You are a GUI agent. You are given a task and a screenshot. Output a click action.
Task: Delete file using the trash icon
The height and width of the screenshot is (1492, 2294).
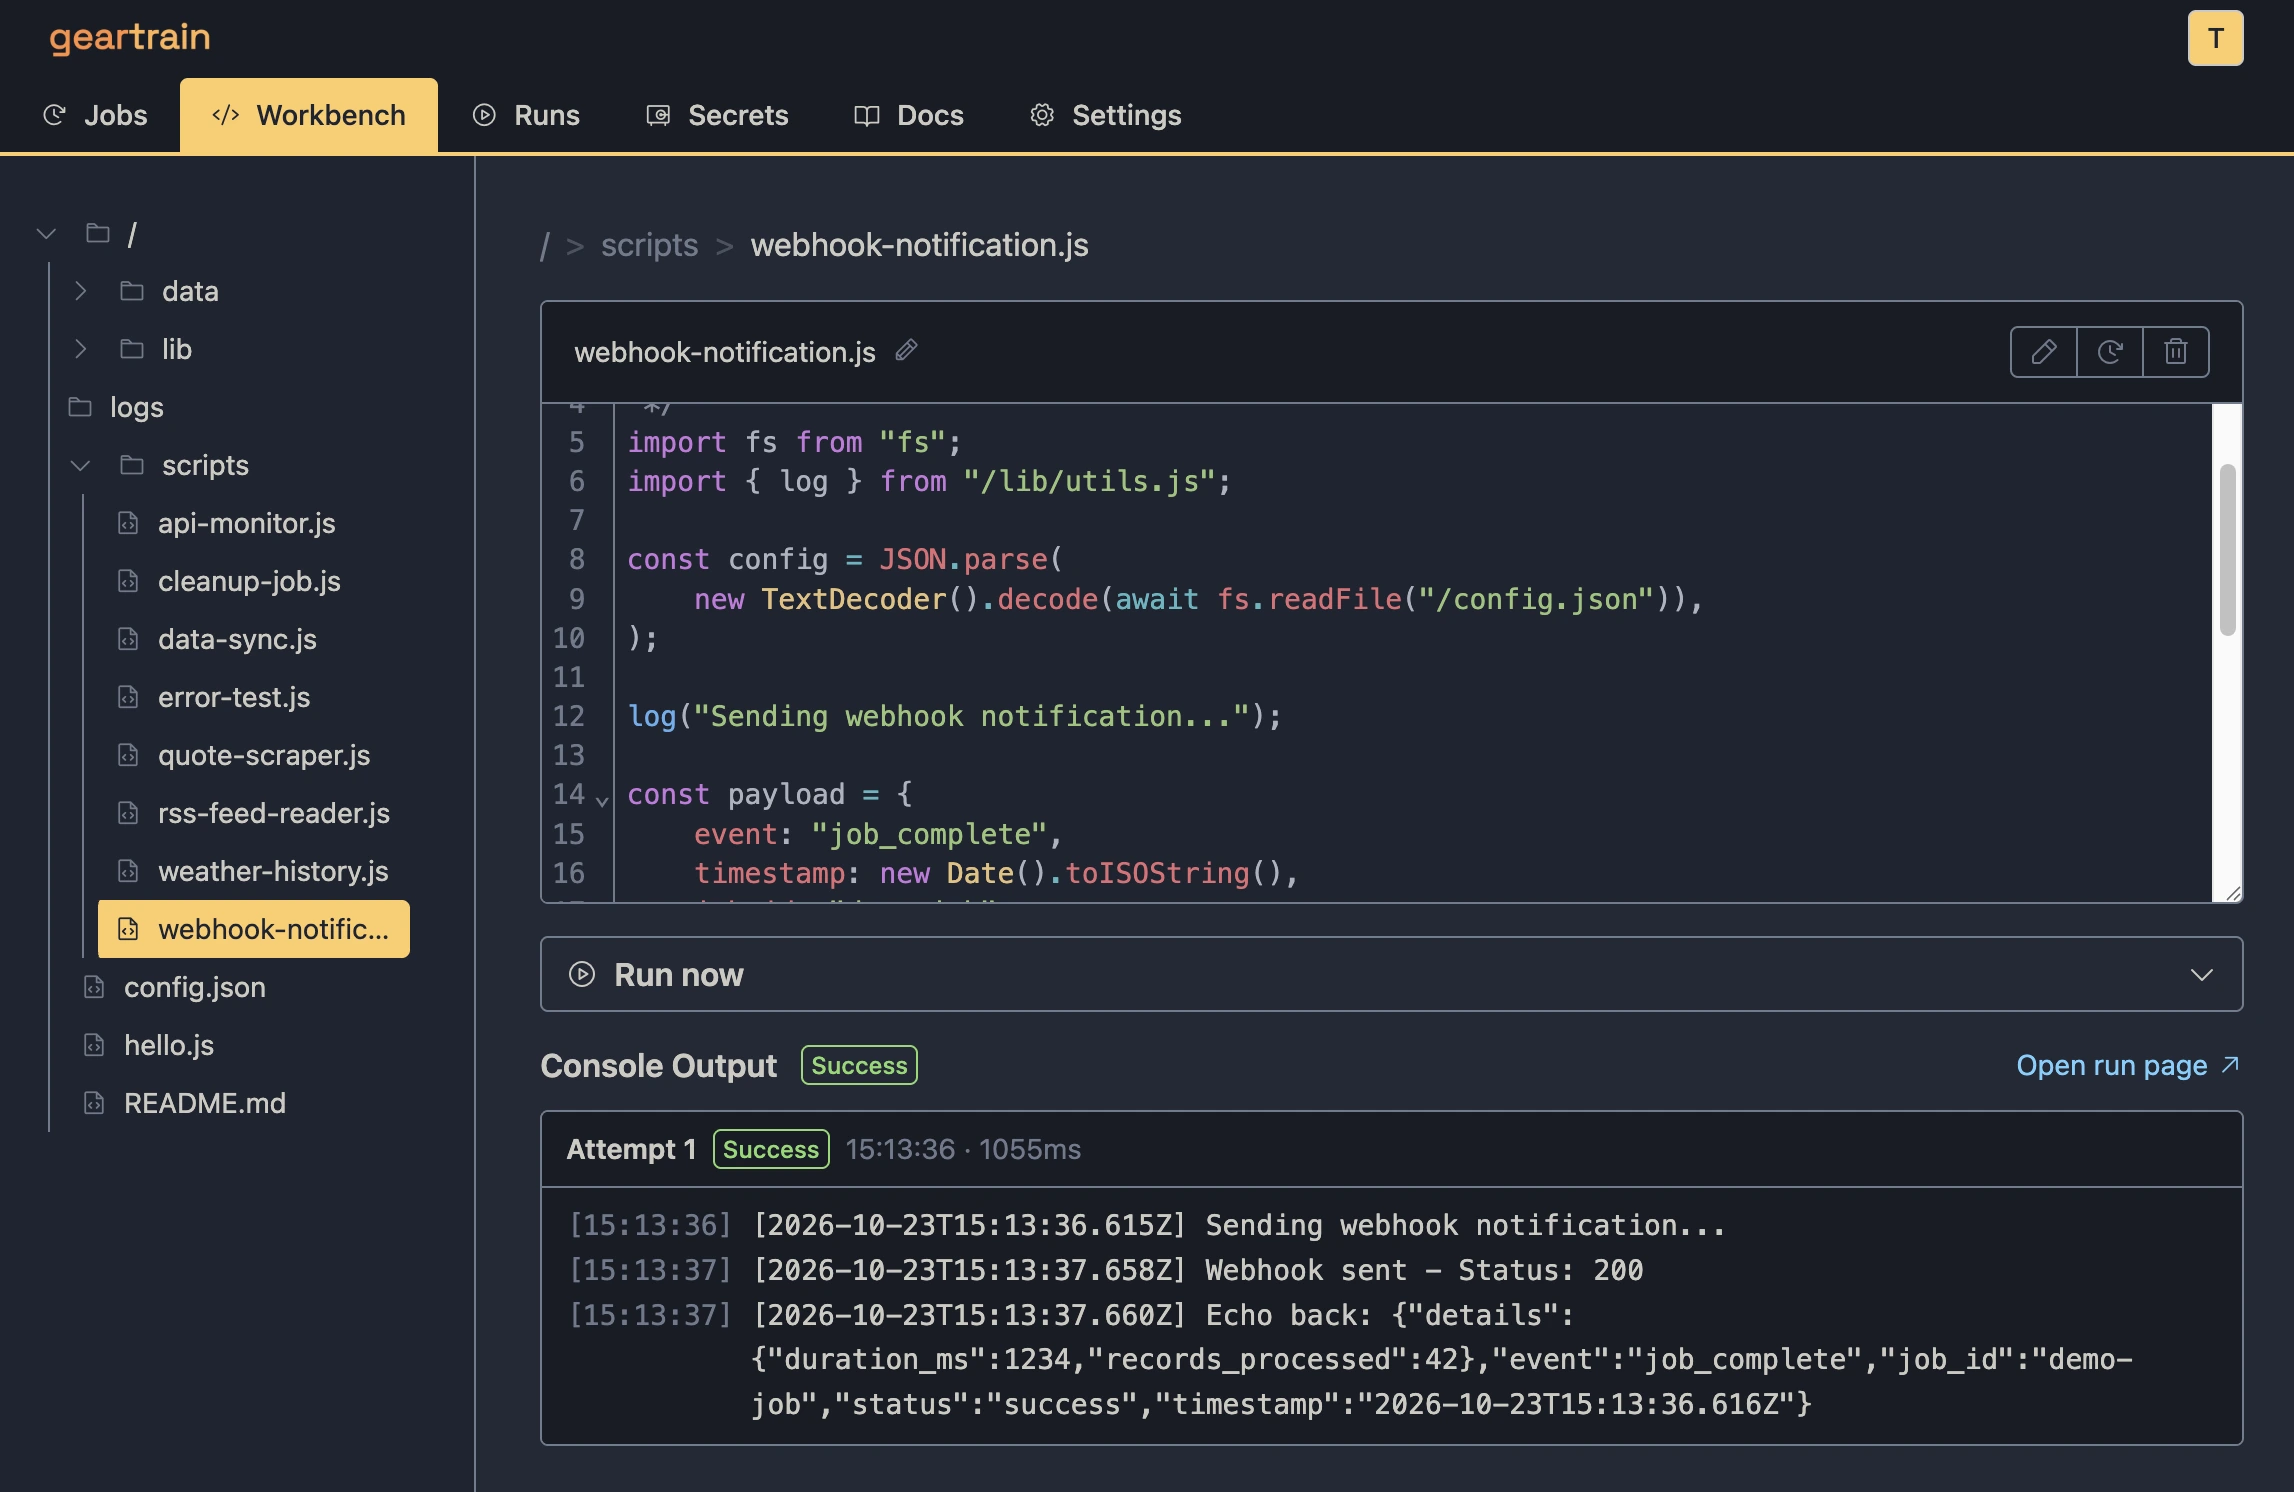click(2176, 352)
